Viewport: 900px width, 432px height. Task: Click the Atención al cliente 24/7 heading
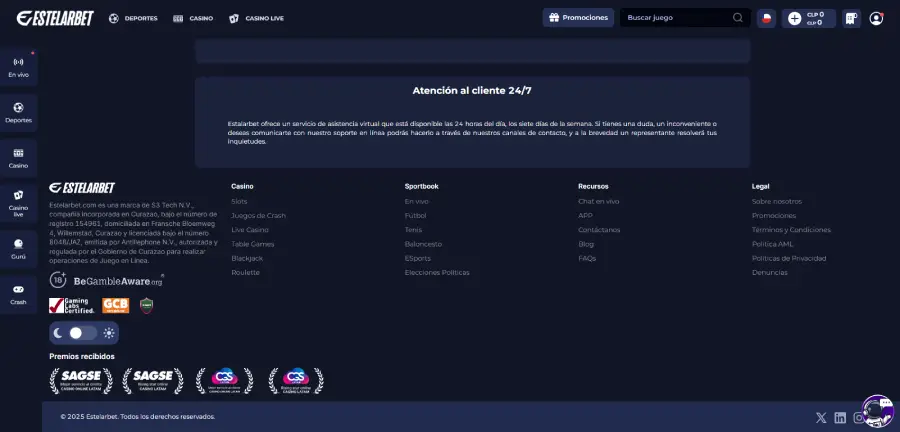pyautogui.click(x=472, y=91)
